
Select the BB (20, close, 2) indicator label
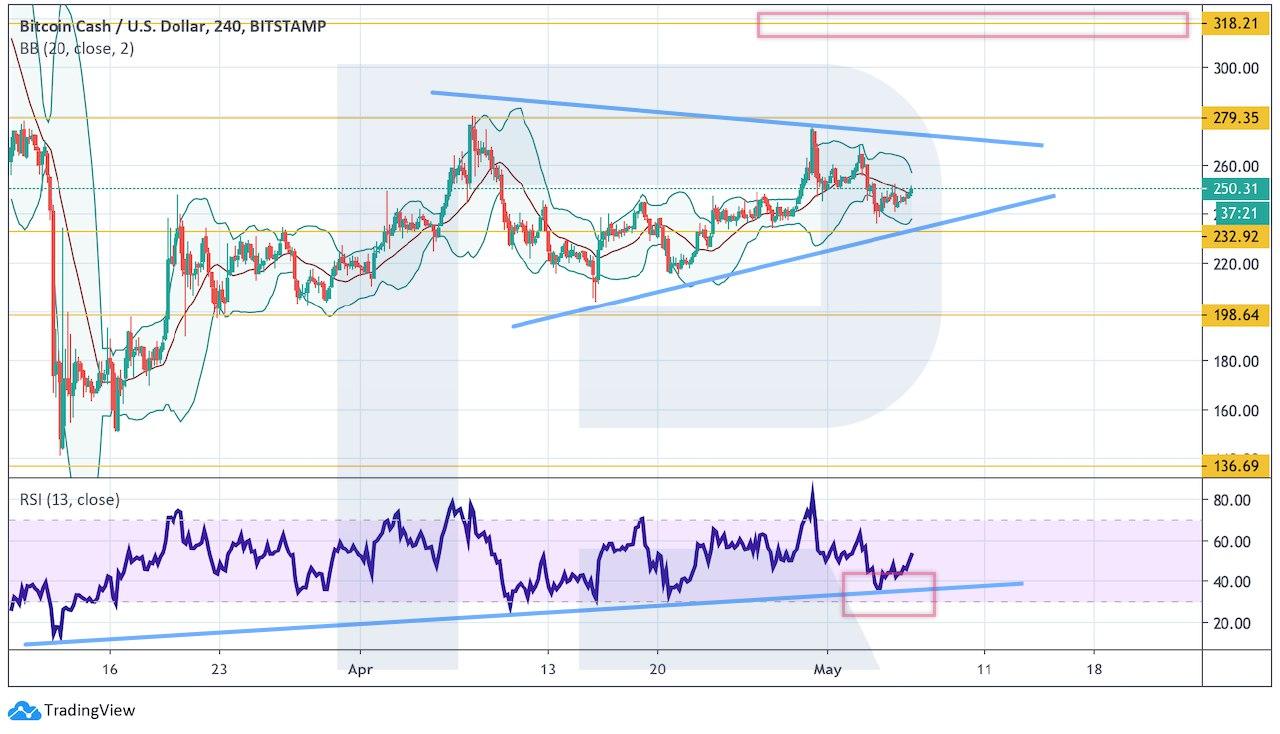(79, 48)
